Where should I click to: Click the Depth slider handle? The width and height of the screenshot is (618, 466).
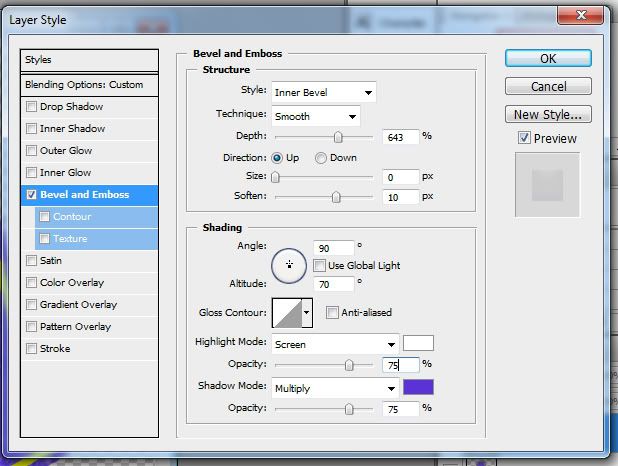338,137
